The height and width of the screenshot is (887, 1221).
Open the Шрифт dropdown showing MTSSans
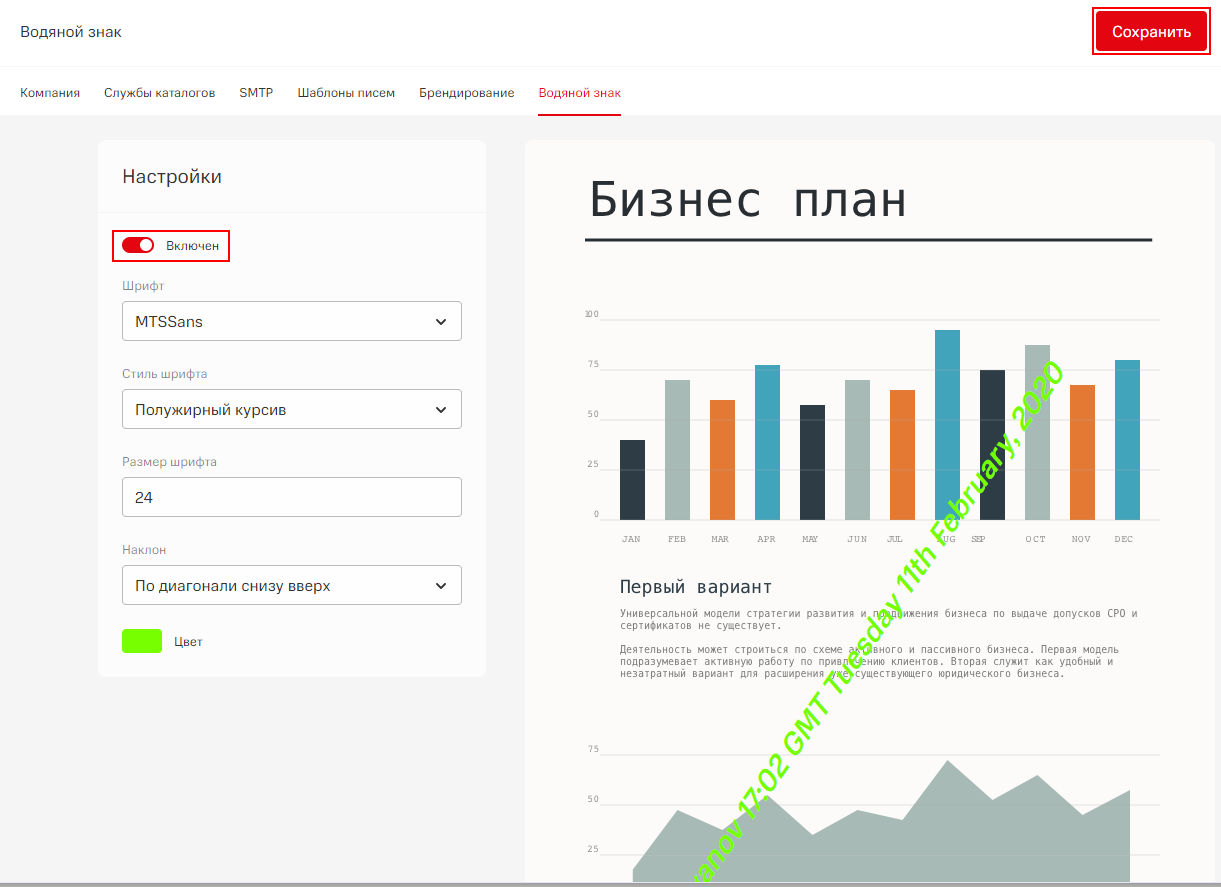[x=291, y=322]
